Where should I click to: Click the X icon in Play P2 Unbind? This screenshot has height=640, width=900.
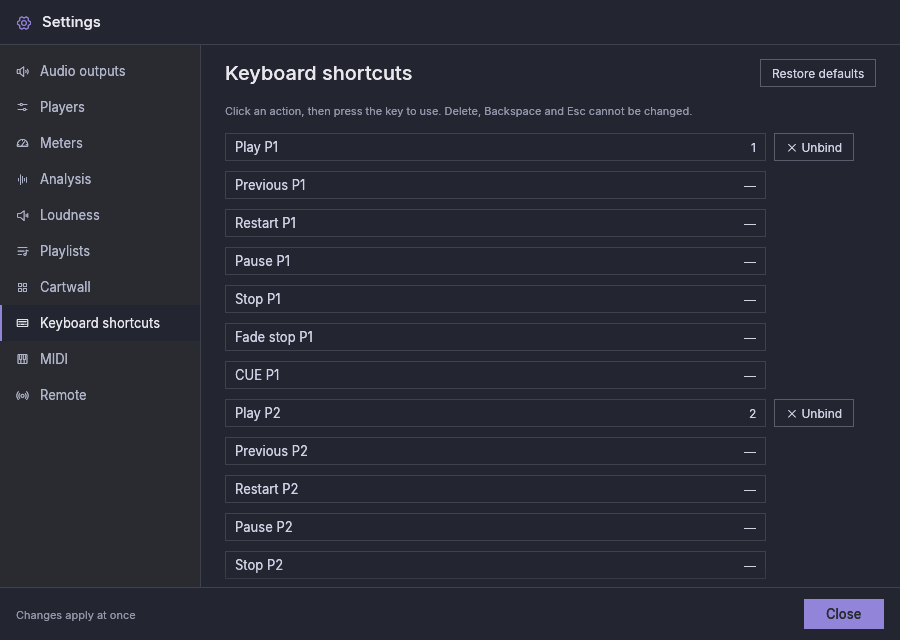[792, 414]
